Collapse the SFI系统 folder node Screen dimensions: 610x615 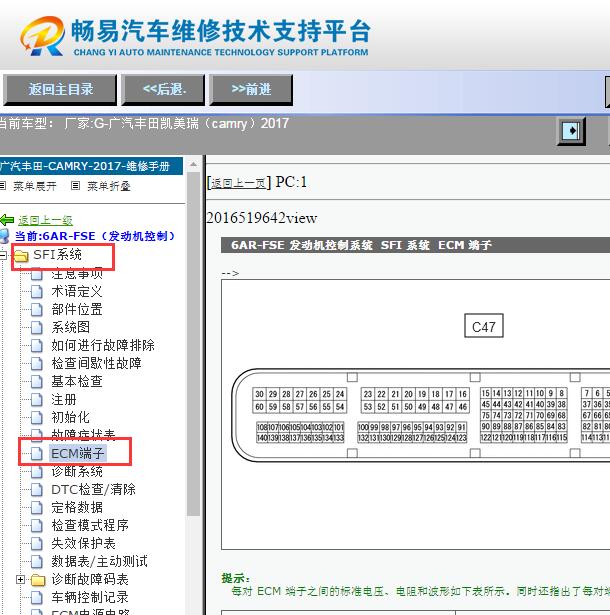pos(3,256)
